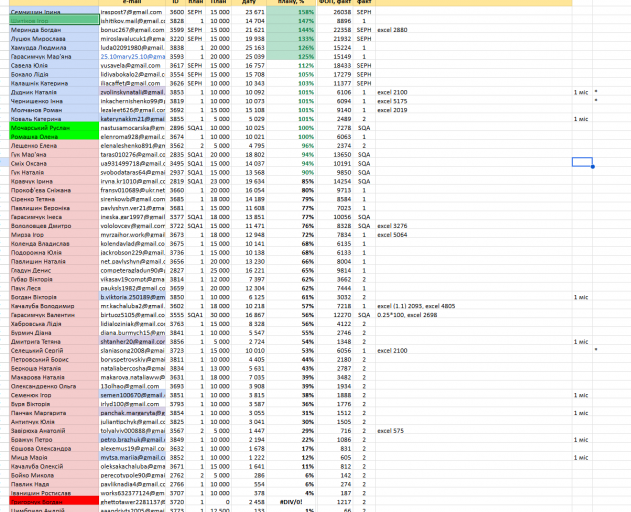Click the name Хабровська Лідія
The height and width of the screenshot is (512, 631).
point(54,324)
